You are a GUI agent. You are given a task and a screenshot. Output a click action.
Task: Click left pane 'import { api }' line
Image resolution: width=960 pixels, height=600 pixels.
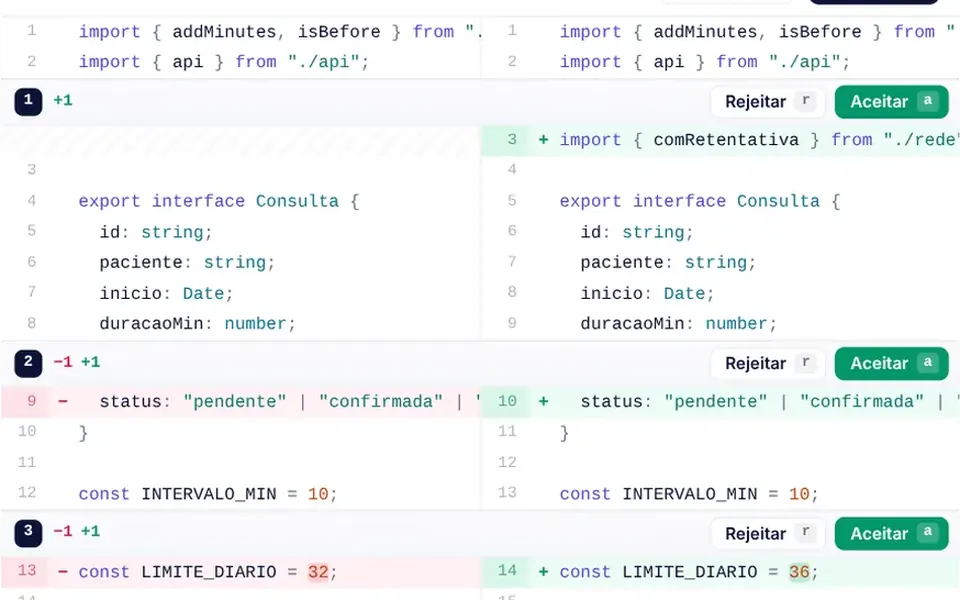[x=241, y=62]
